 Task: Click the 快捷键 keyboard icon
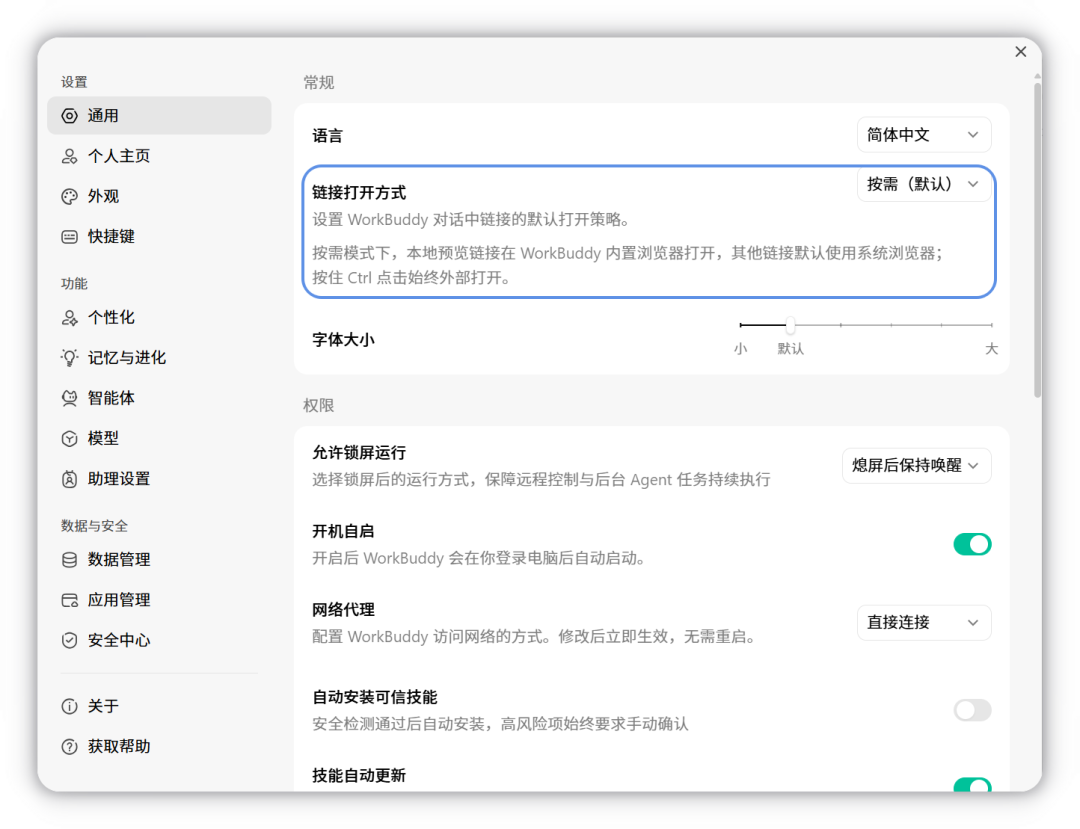click(70, 237)
